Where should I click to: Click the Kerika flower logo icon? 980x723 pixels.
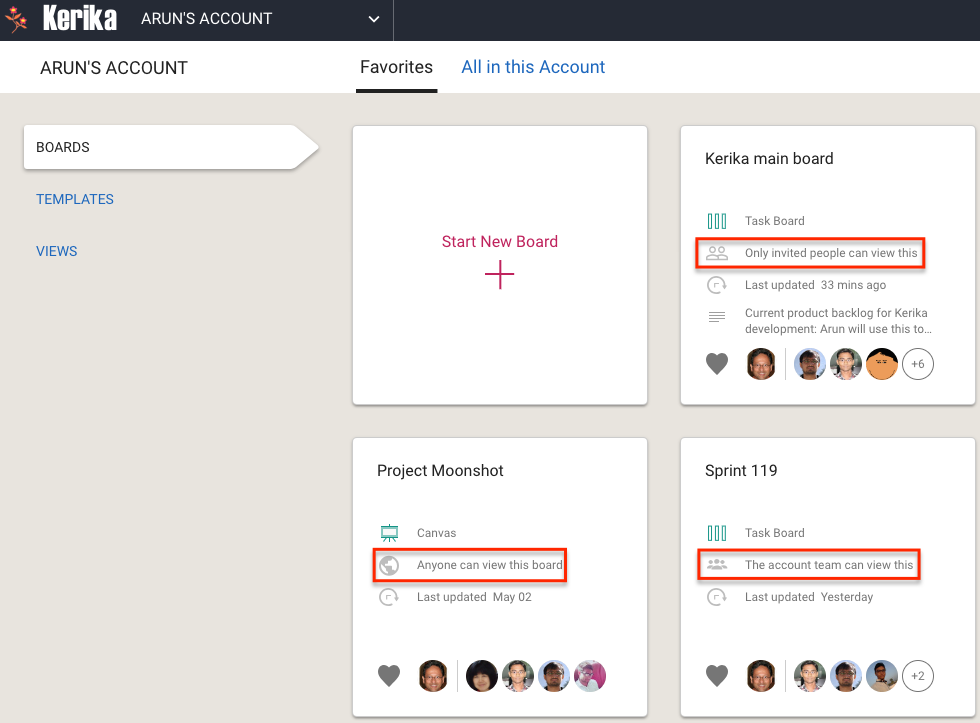click(16, 19)
